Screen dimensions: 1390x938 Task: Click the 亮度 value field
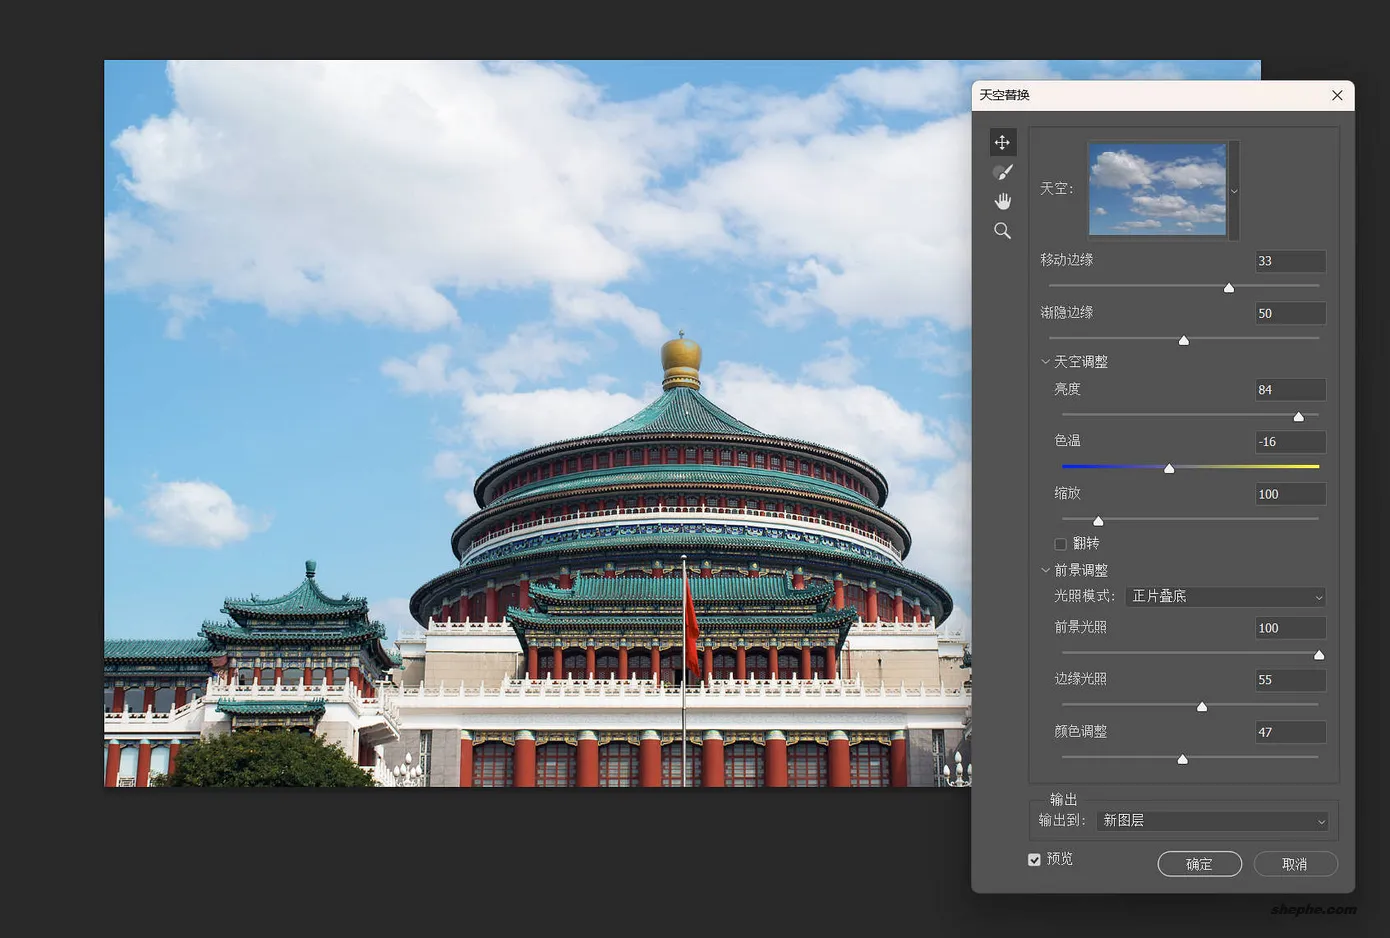1290,390
